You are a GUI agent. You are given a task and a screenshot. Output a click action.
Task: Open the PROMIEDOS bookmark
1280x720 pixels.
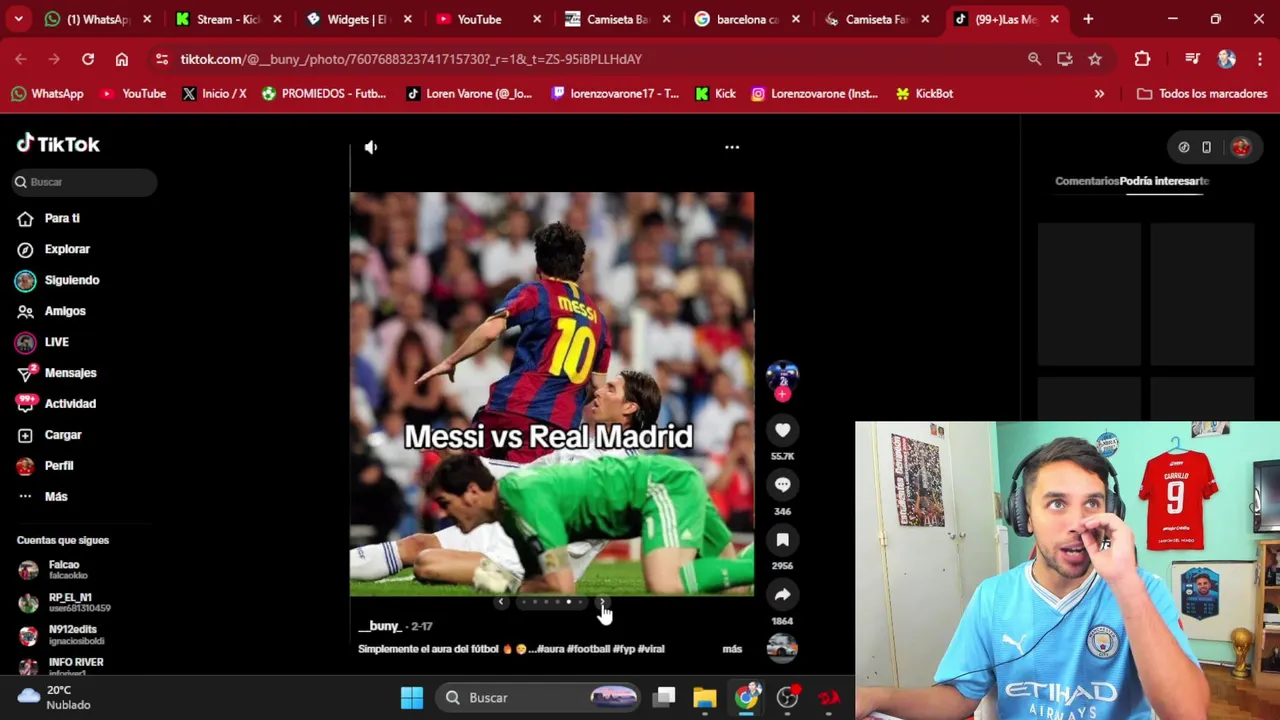324,94
